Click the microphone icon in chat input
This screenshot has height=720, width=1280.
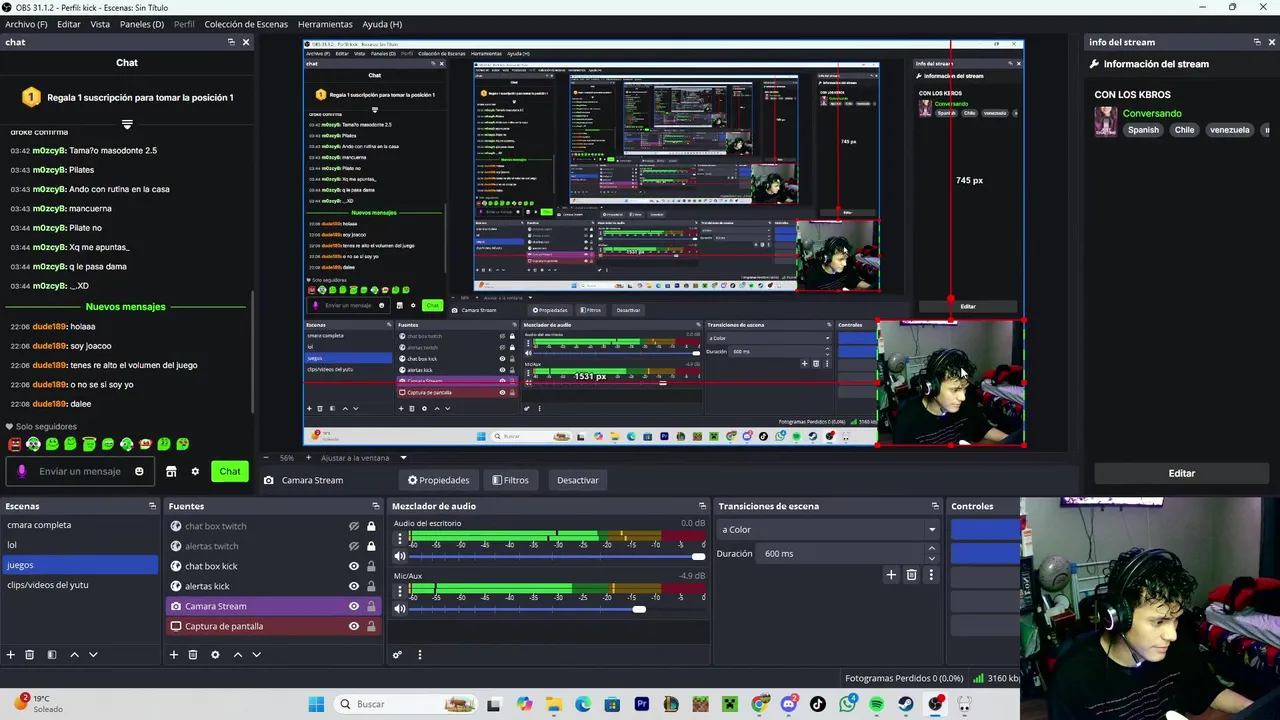(x=22, y=472)
